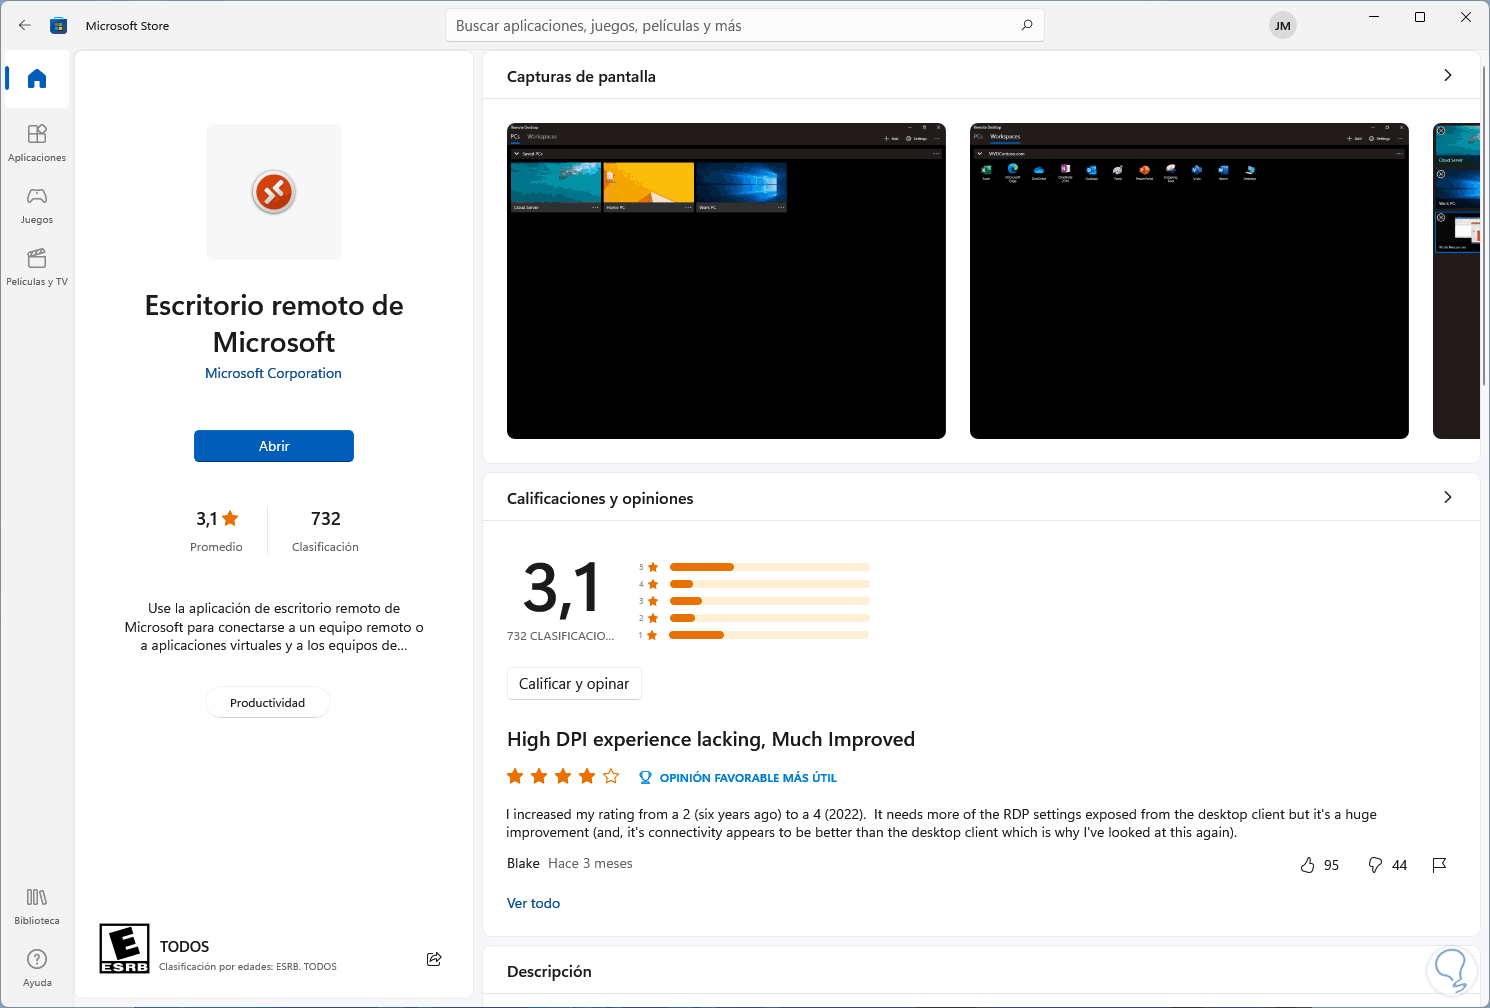The height and width of the screenshot is (1008, 1490).
Task: Click the Descripción section header
Action: [549, 971]
